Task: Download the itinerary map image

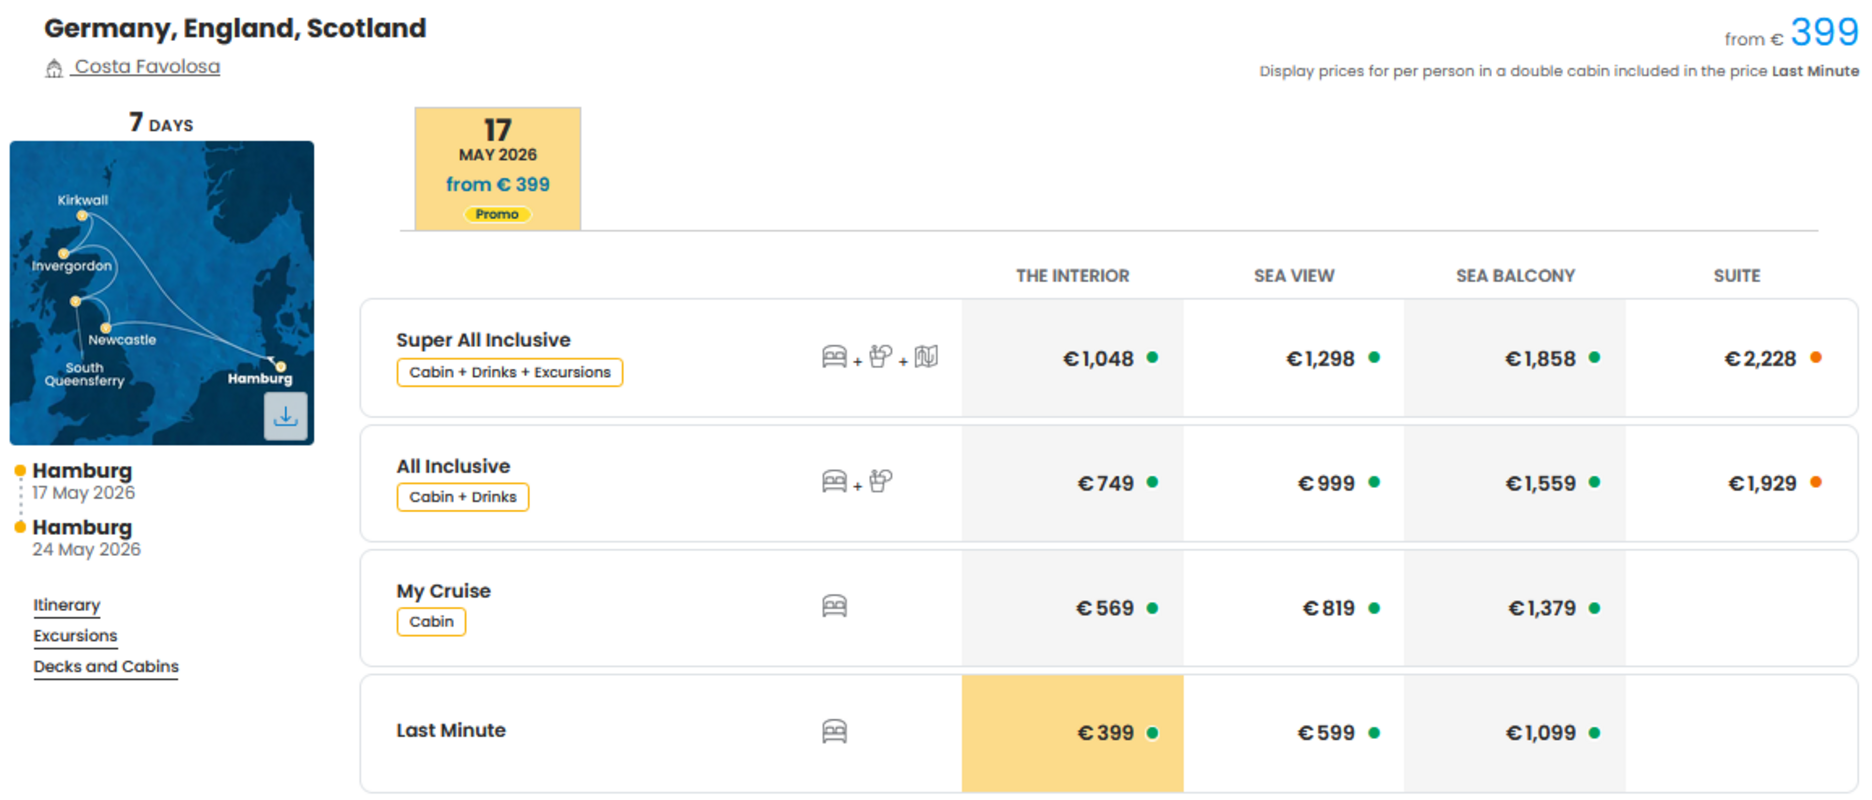Action: (285, 416)
